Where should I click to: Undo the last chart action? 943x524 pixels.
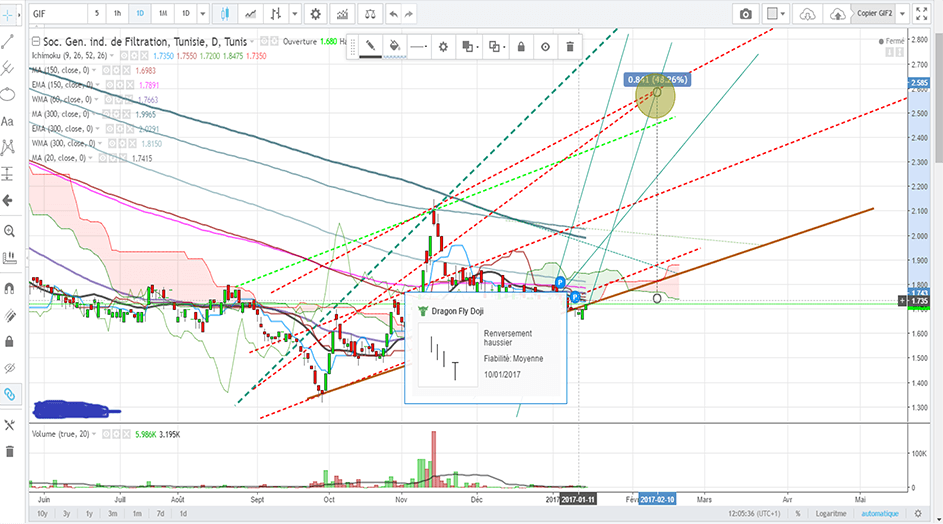(393, 13)
